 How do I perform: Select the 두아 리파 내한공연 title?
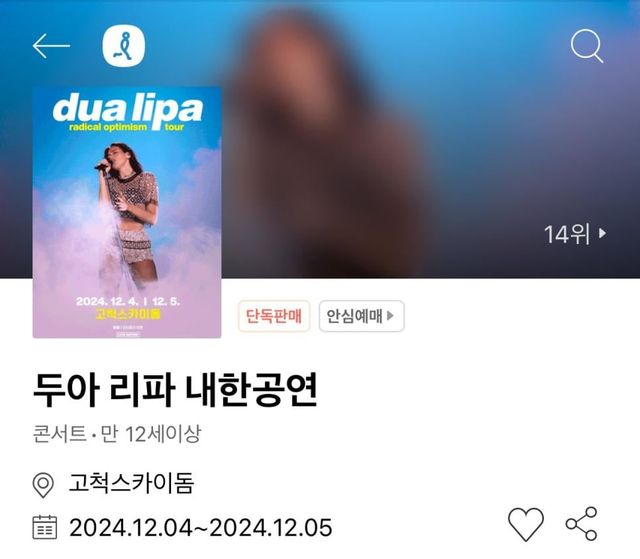point(175,389)
